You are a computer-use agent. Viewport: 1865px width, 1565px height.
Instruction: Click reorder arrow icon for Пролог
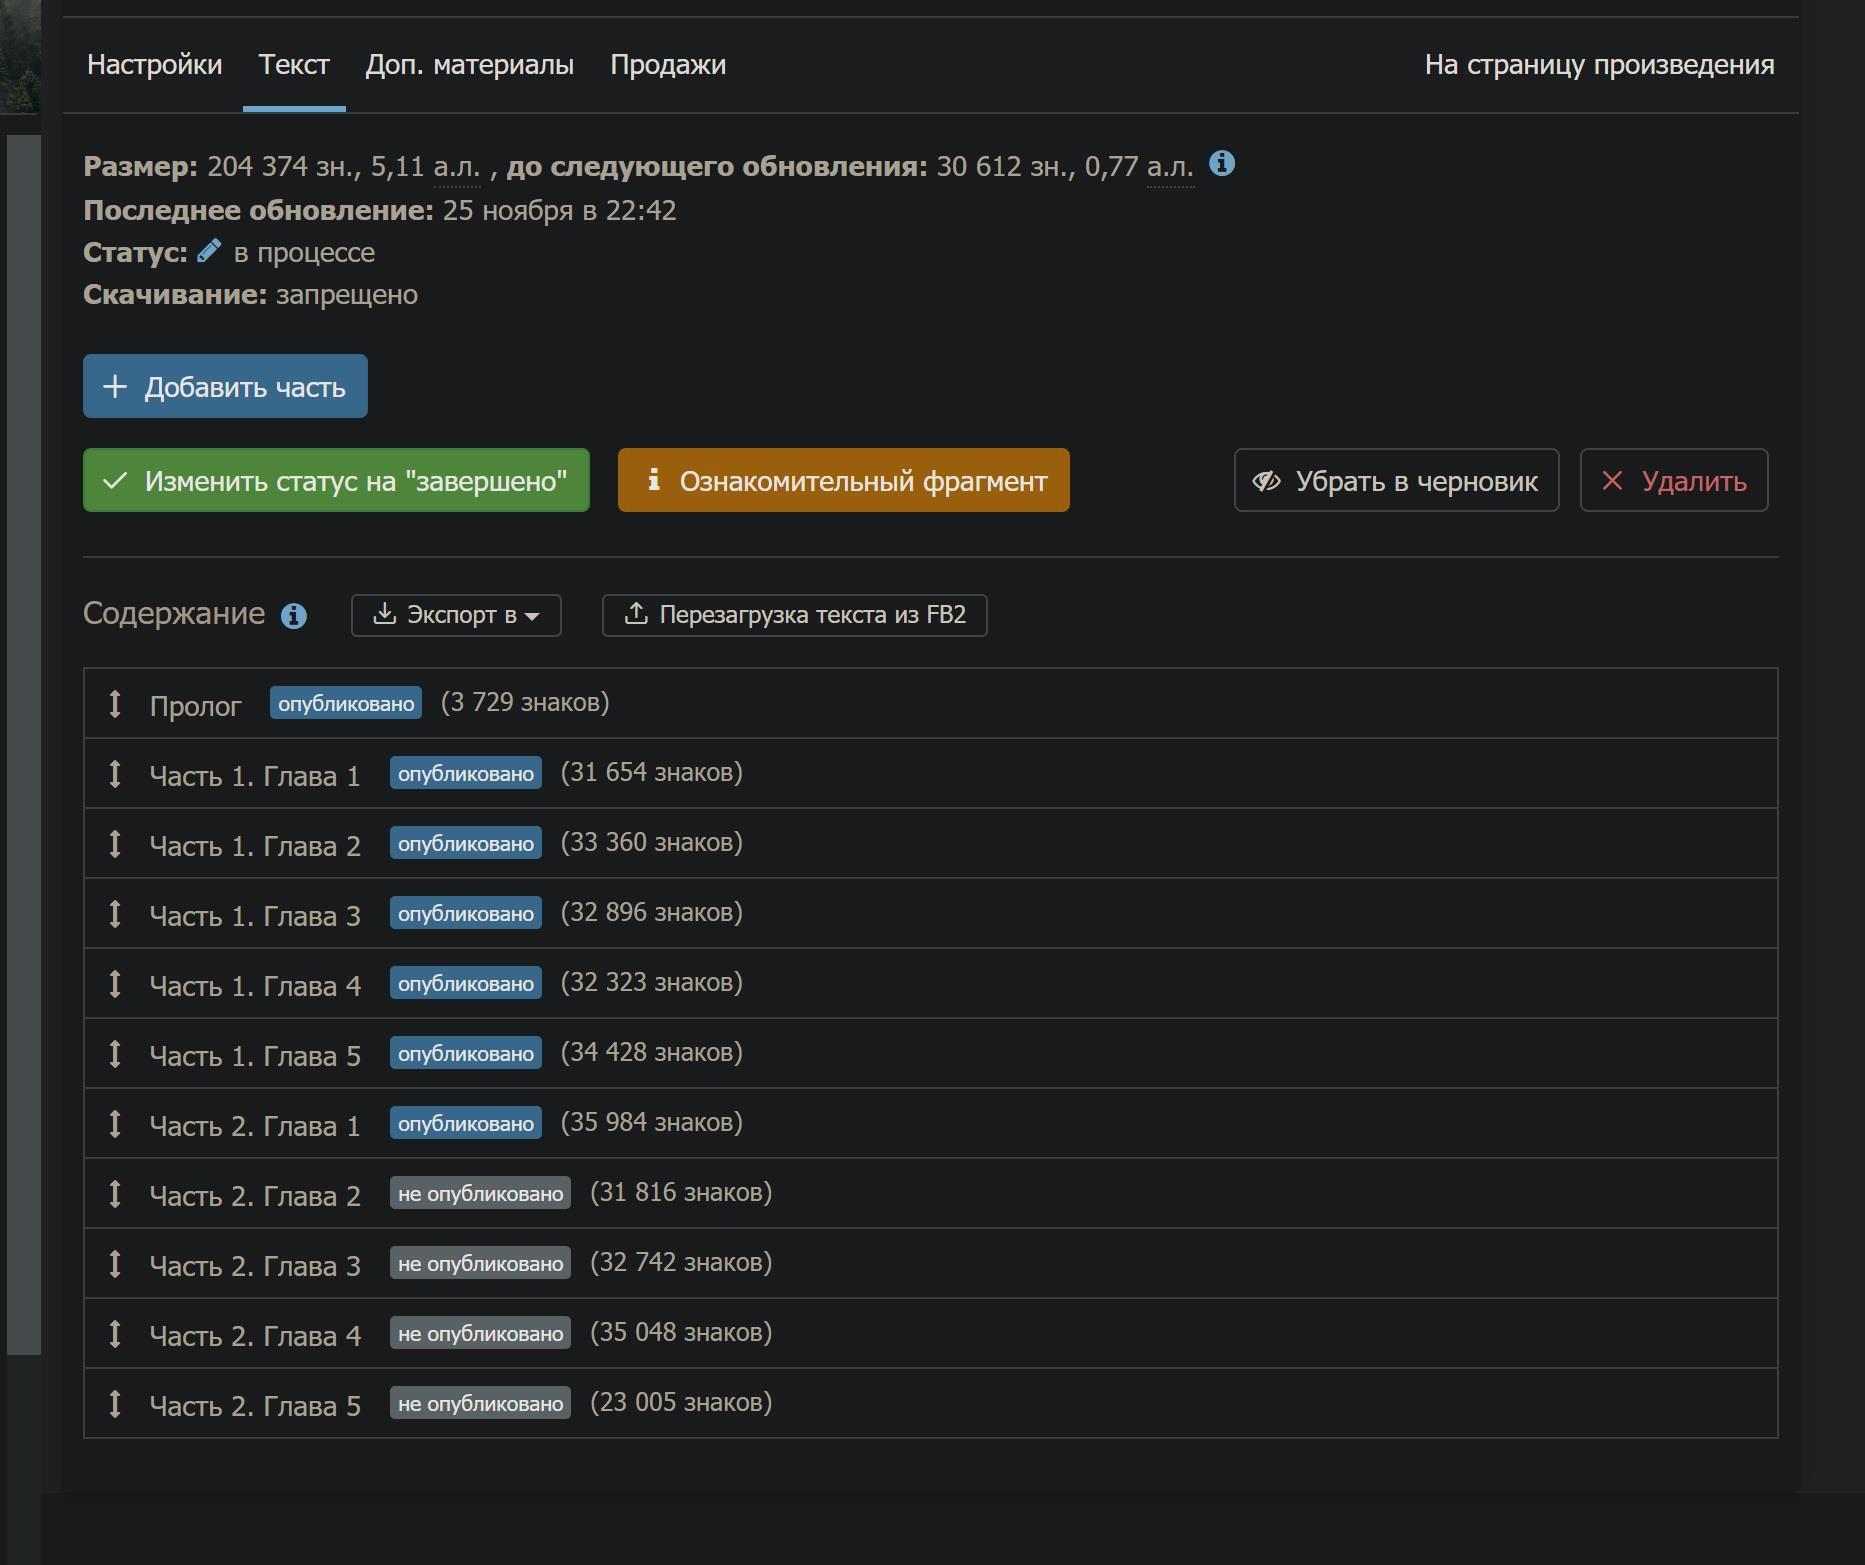(115, 704)
